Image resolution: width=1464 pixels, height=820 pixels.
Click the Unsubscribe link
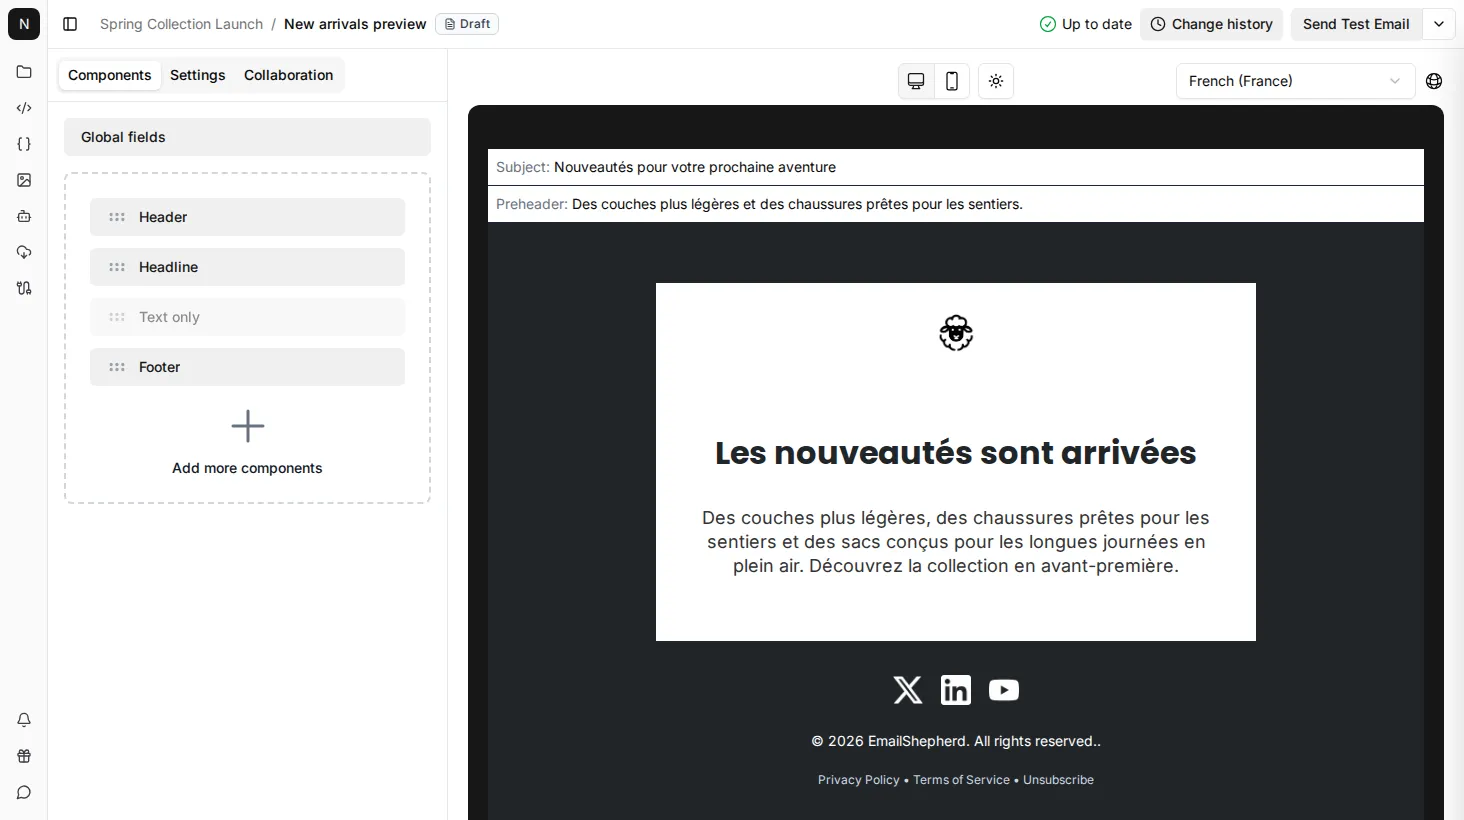1058,780
